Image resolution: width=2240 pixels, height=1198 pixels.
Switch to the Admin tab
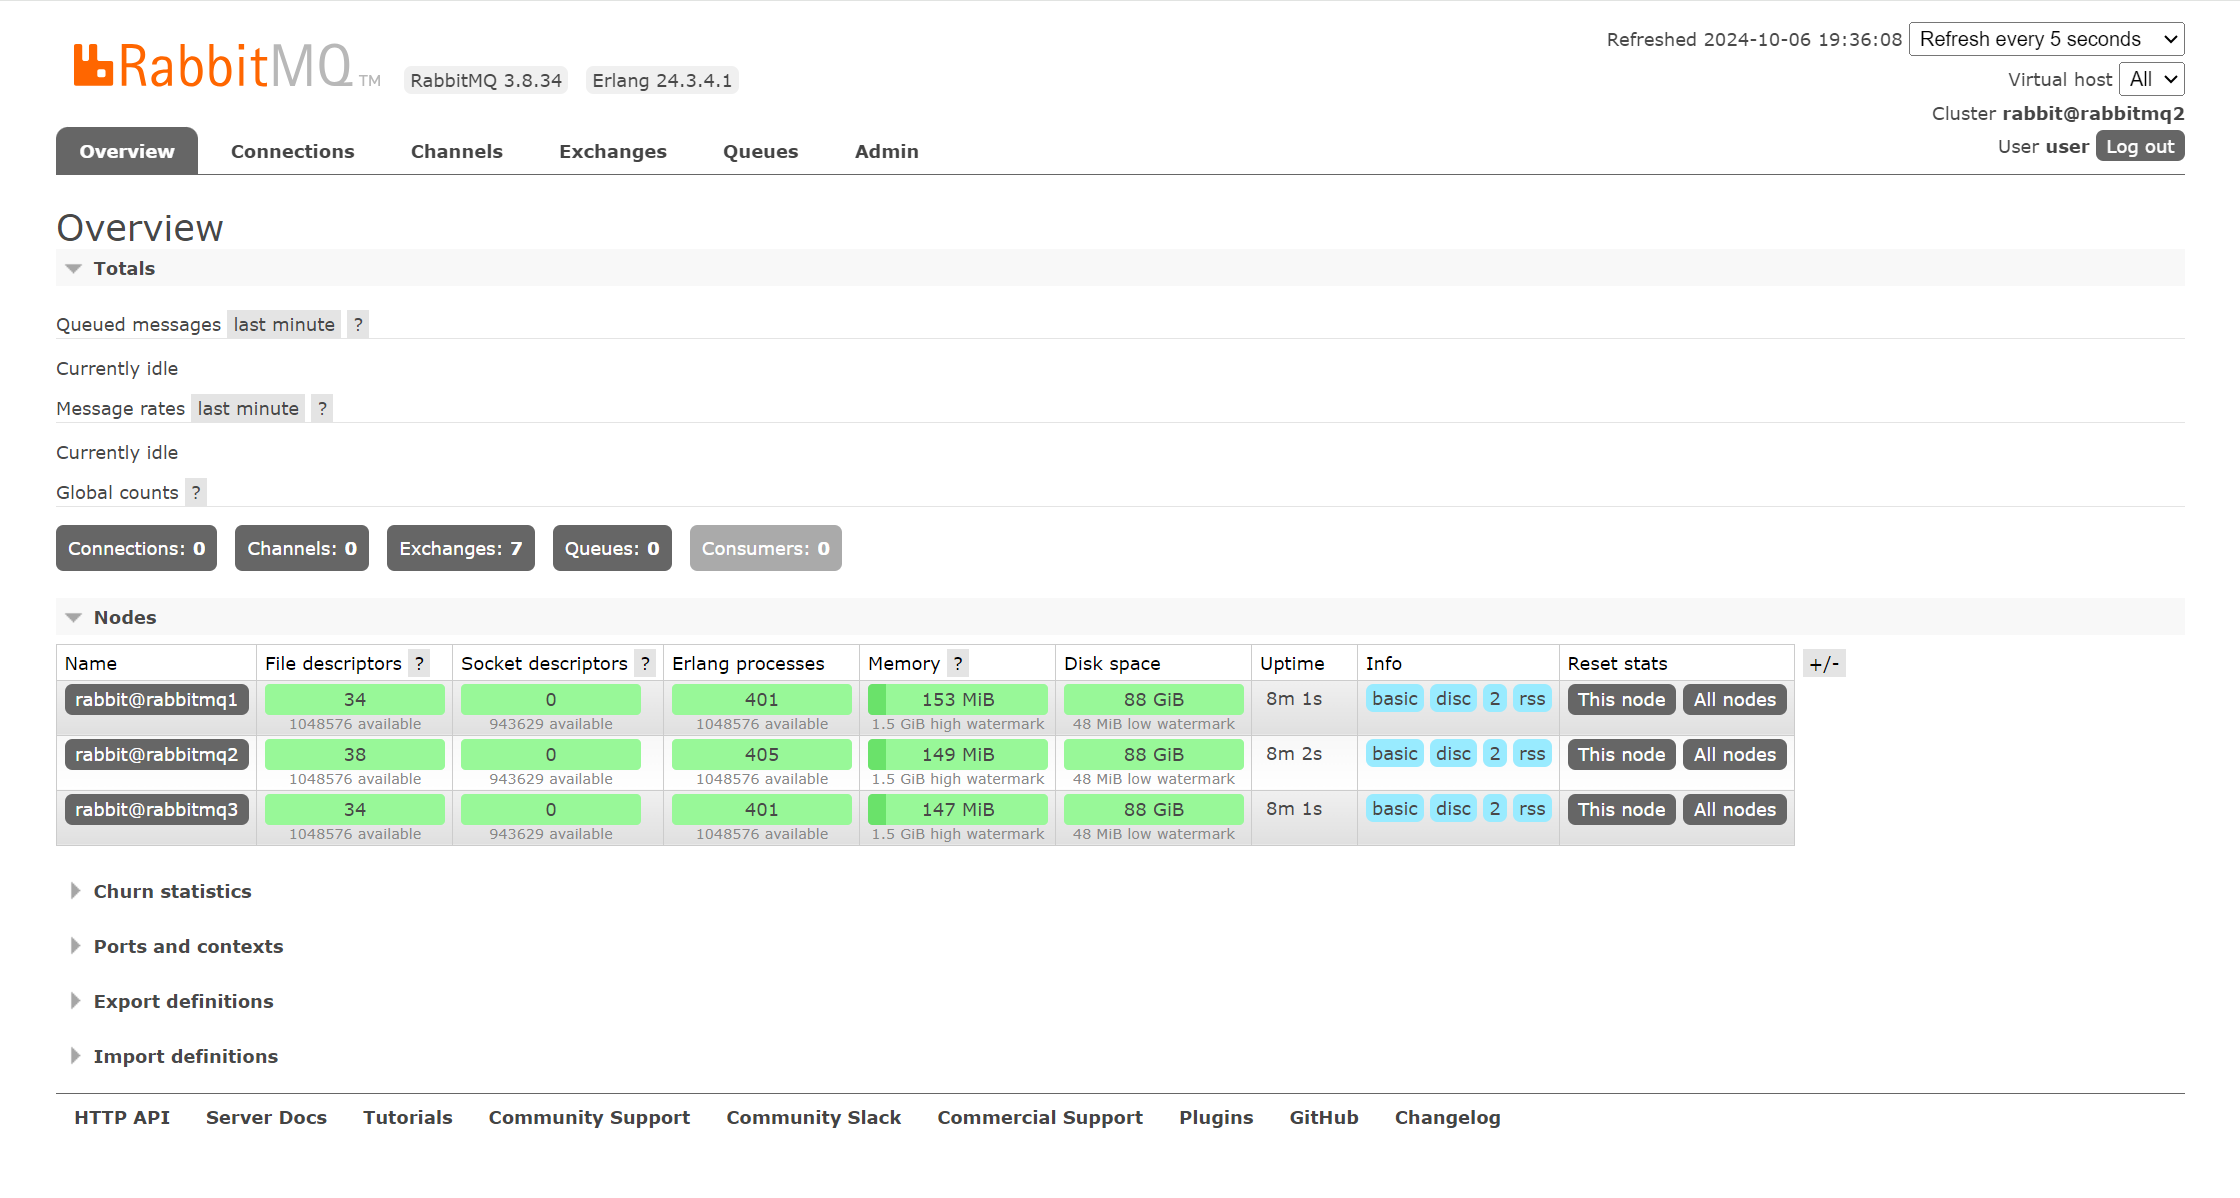coord(887,151)
